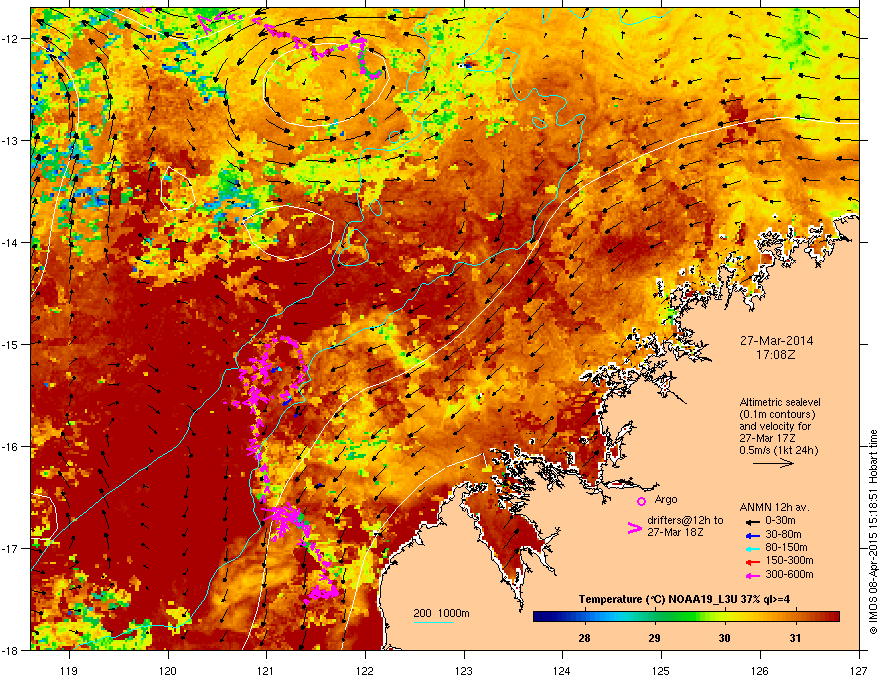Click the 126 longitude axis label
The image size is (880, 680).
[x=760, y=670]
